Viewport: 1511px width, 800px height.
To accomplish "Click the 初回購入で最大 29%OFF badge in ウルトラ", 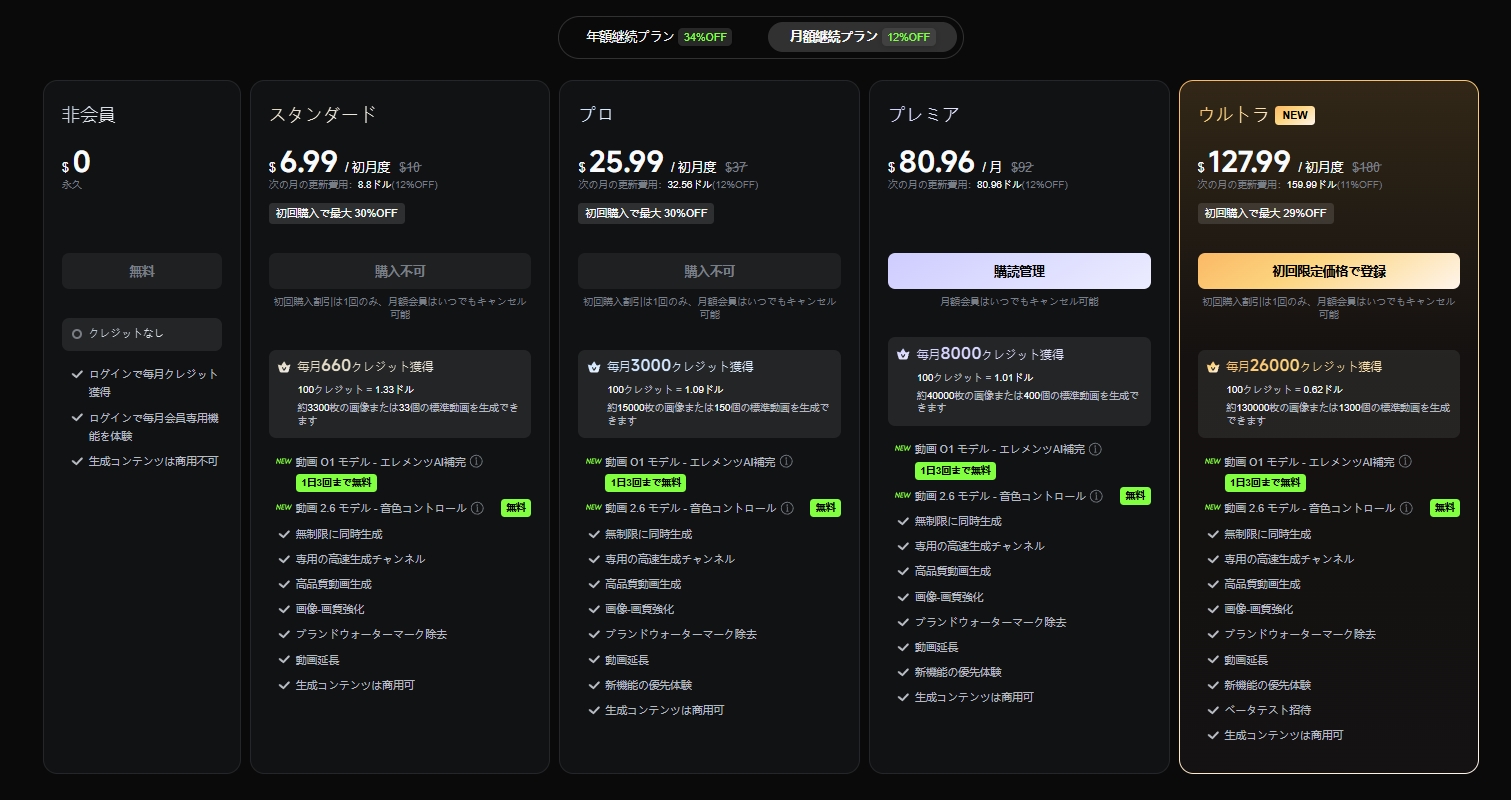I will pos(1265,213).
